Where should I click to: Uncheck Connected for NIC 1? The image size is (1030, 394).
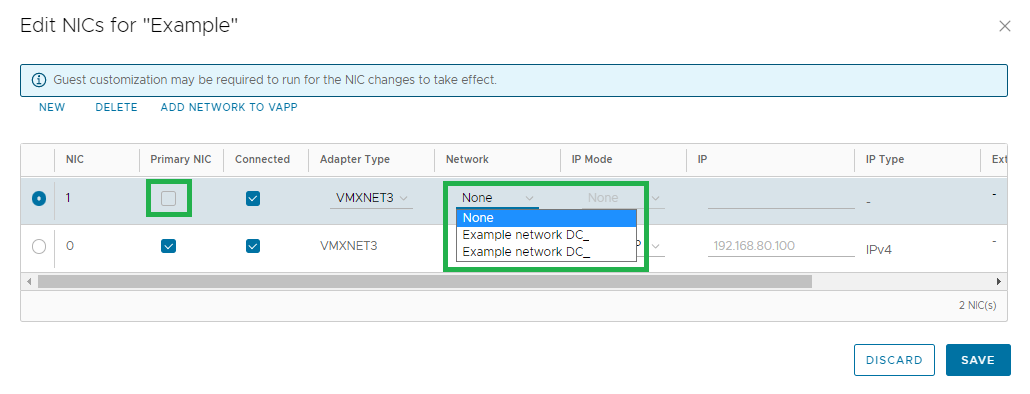253,198
